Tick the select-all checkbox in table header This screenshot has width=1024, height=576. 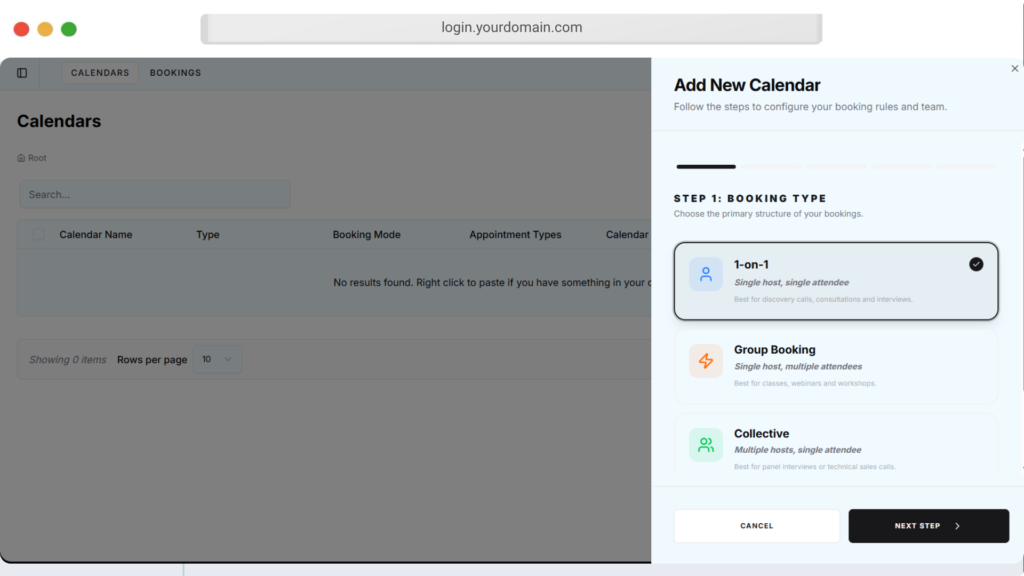pyautogui.click(x=38, y=235)
